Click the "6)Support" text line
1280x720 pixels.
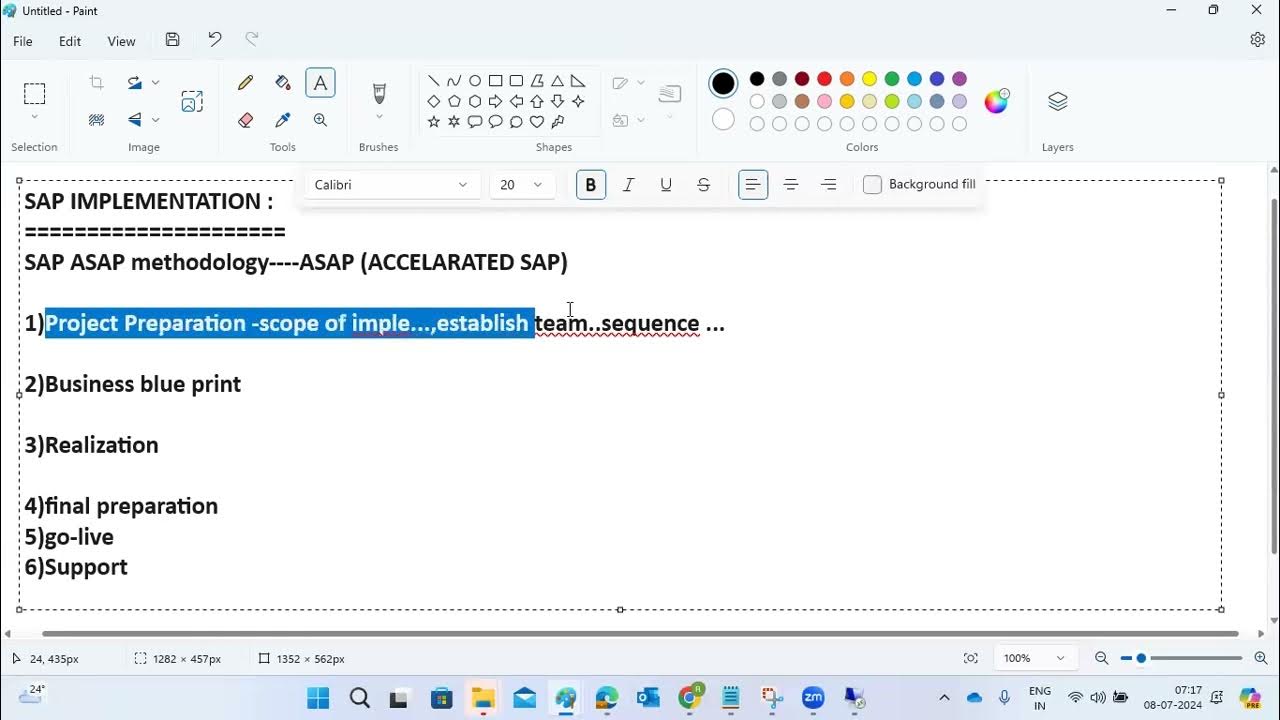click(76, 567)
